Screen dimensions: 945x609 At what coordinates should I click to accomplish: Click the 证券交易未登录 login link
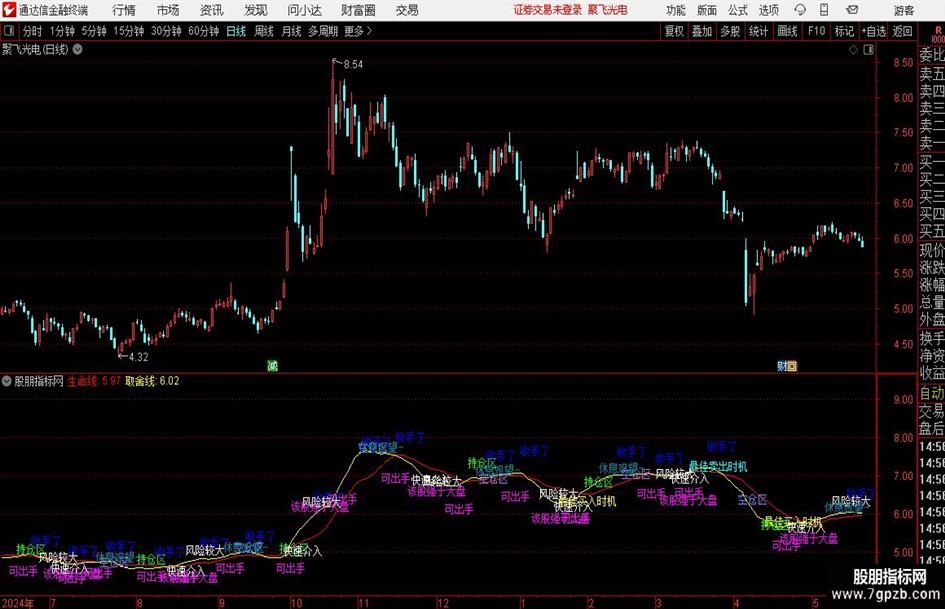click(548, 10)
